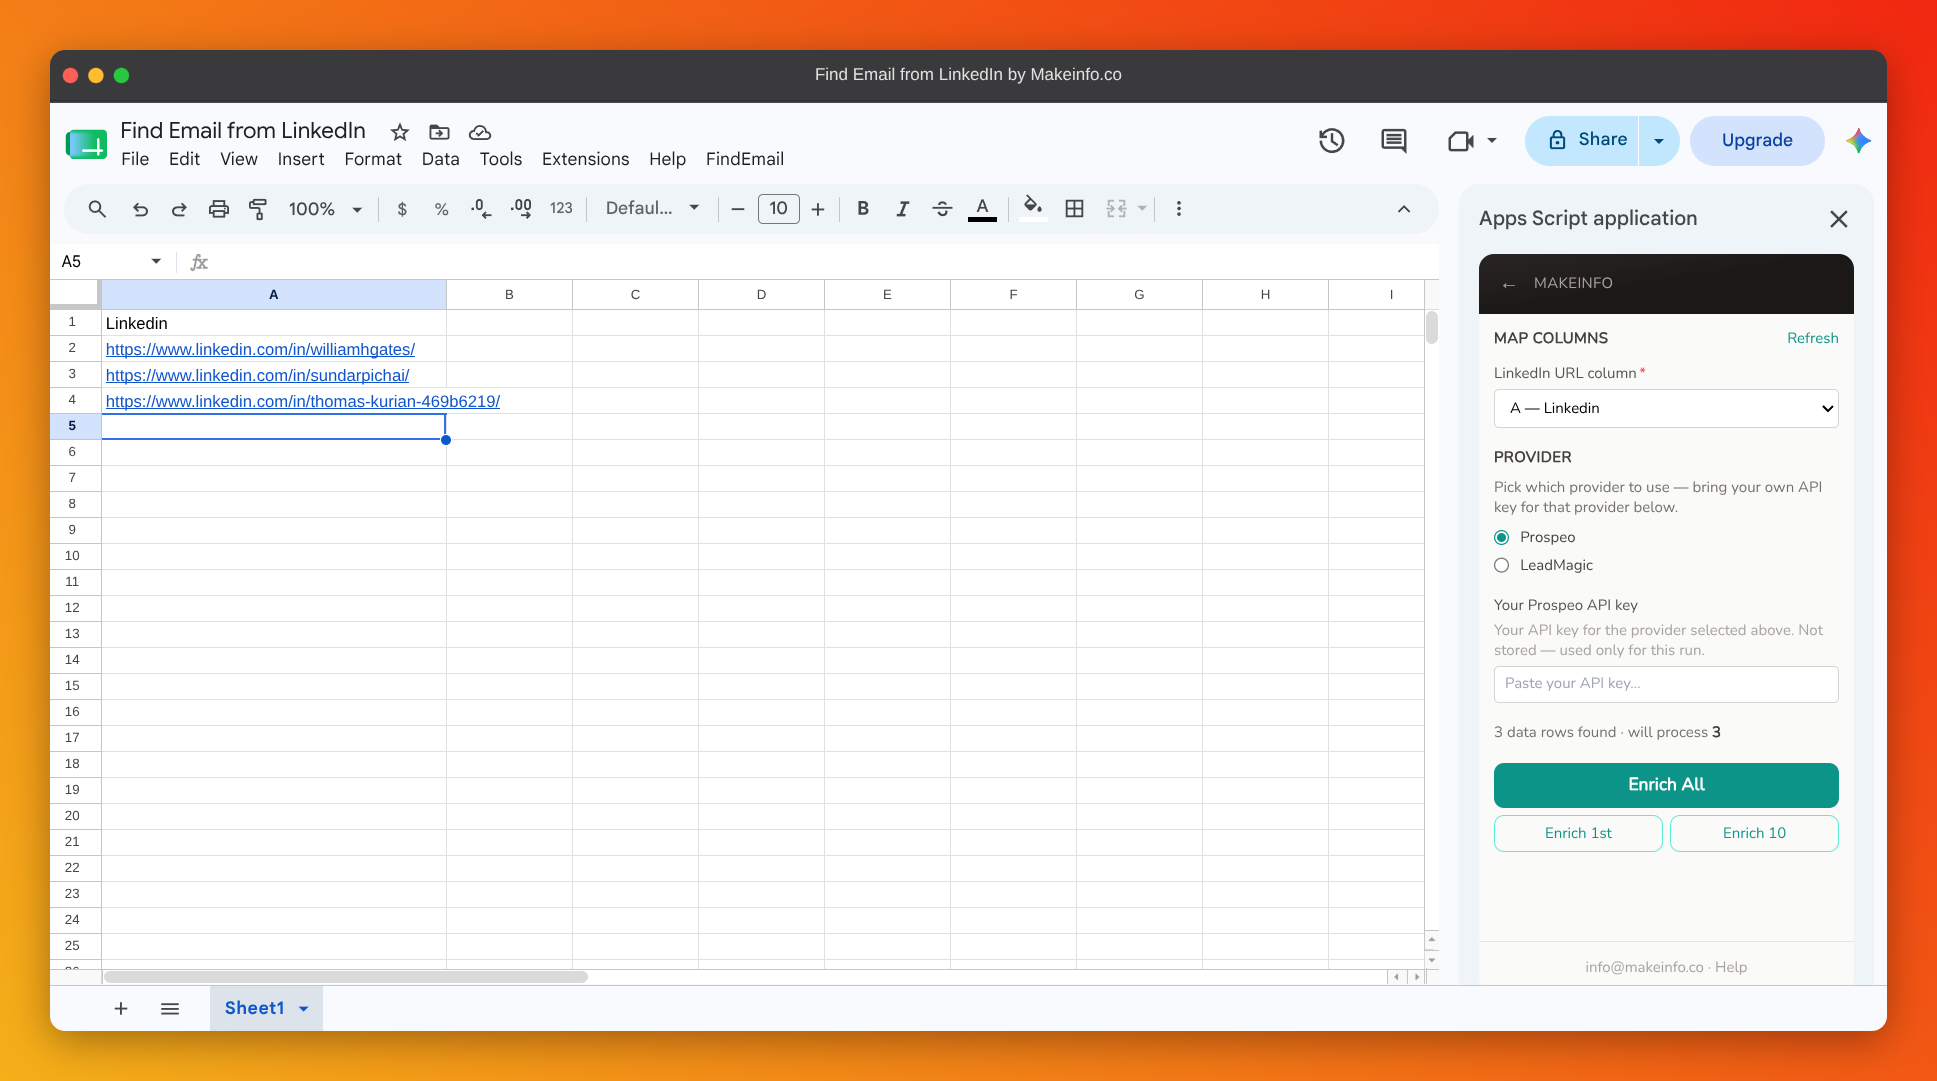Viewport: 1937px width, 1081px height.
Task: Click the Share button
Action: [1584, 141]
